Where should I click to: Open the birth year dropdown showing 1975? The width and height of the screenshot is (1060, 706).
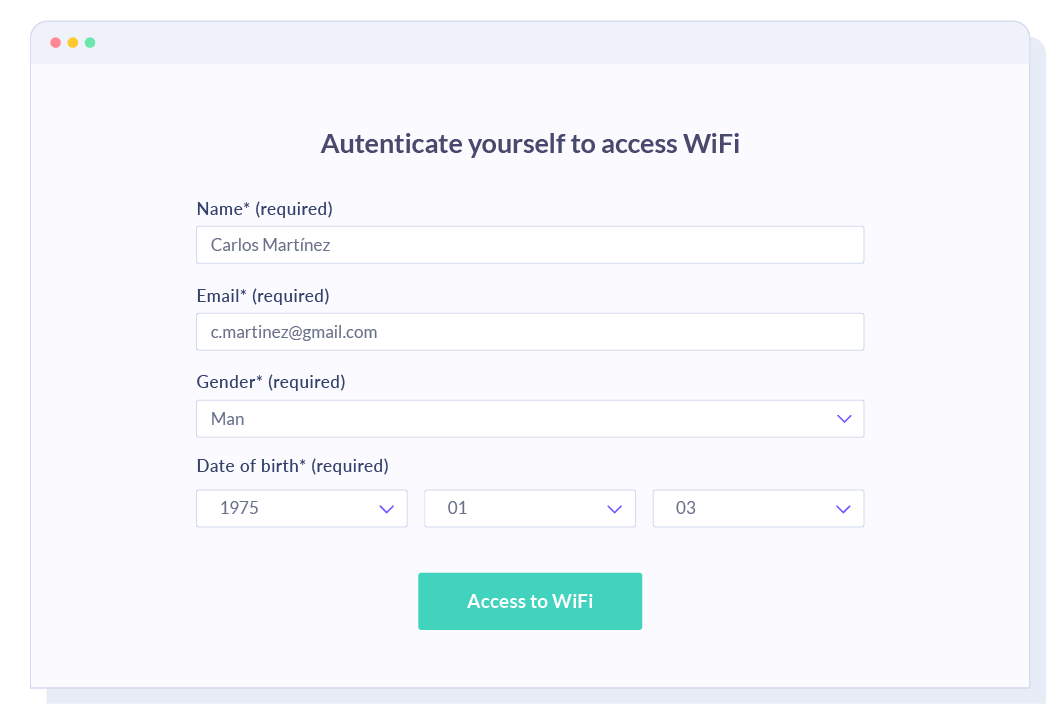coord(302,509)
